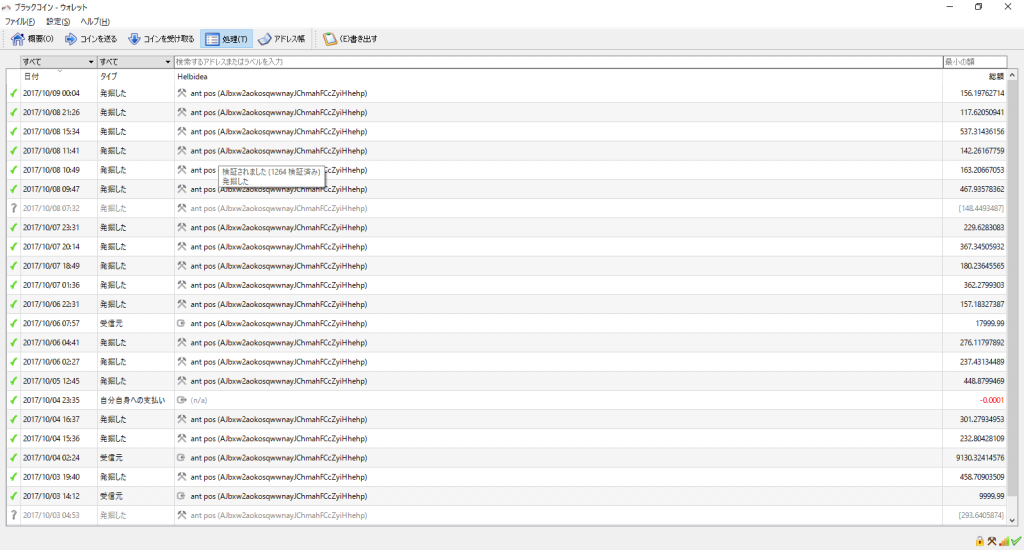Sort by the 日付 column header

[x=32, y=76]
